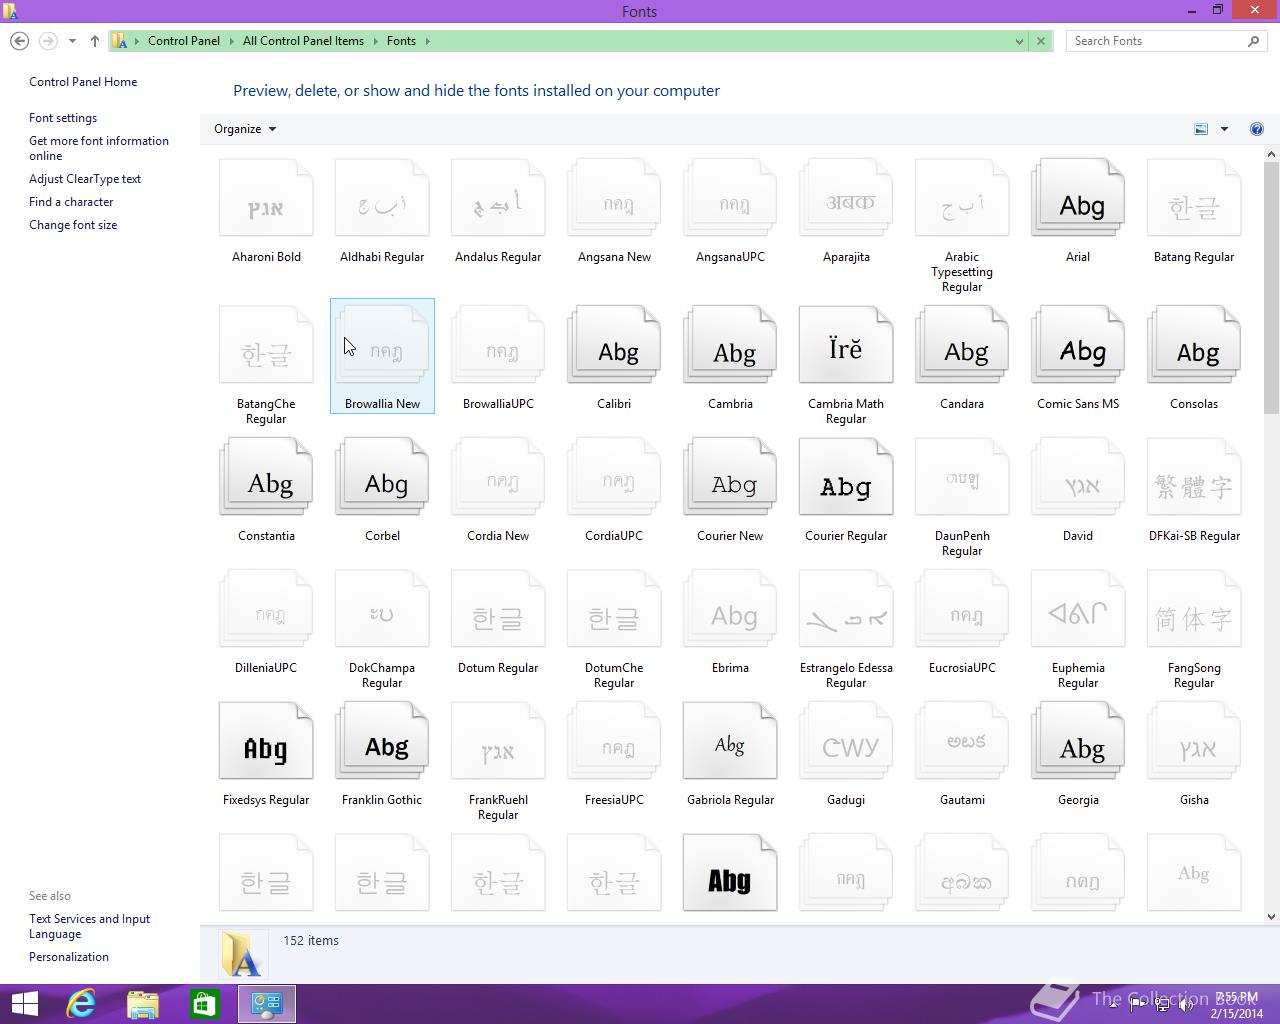Open Change font size link
1280x1024 pixels.
pyautogui.click(x=73, y=225)
